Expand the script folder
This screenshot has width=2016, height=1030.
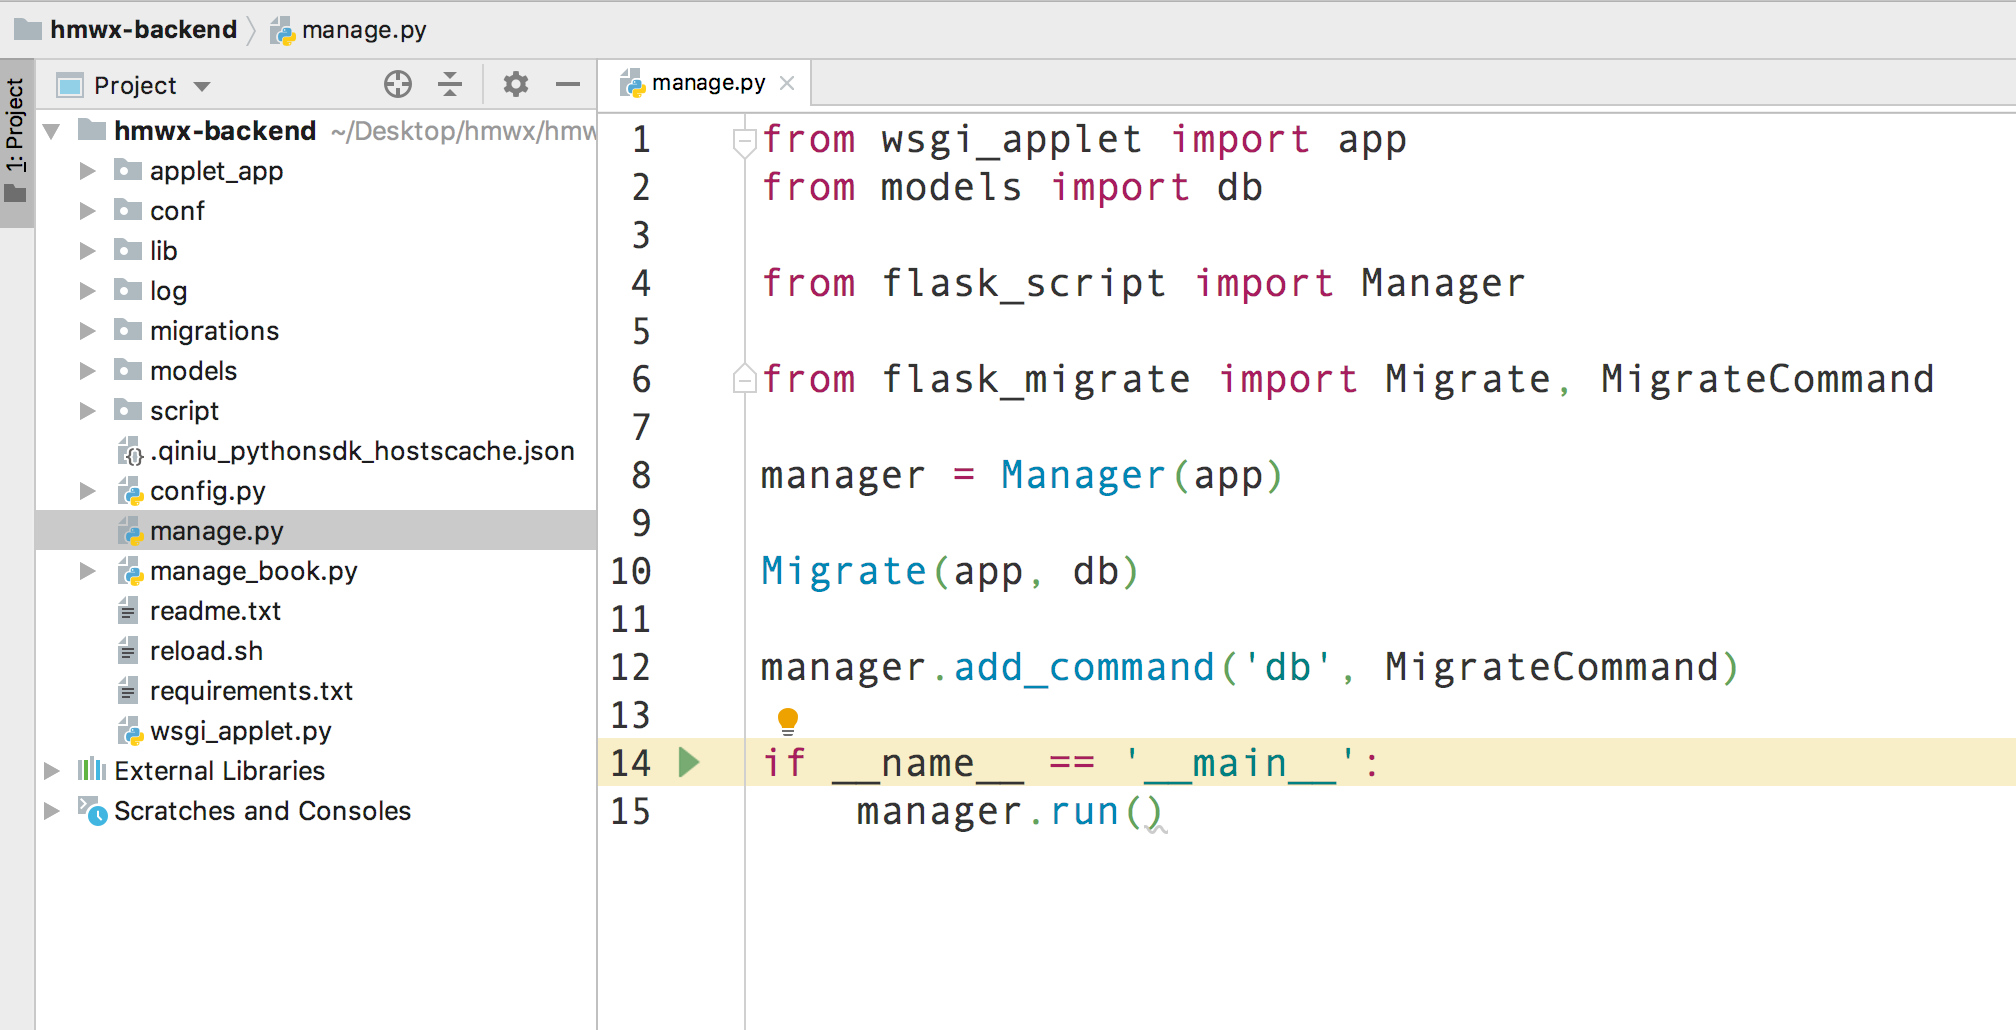pos(88,411)
